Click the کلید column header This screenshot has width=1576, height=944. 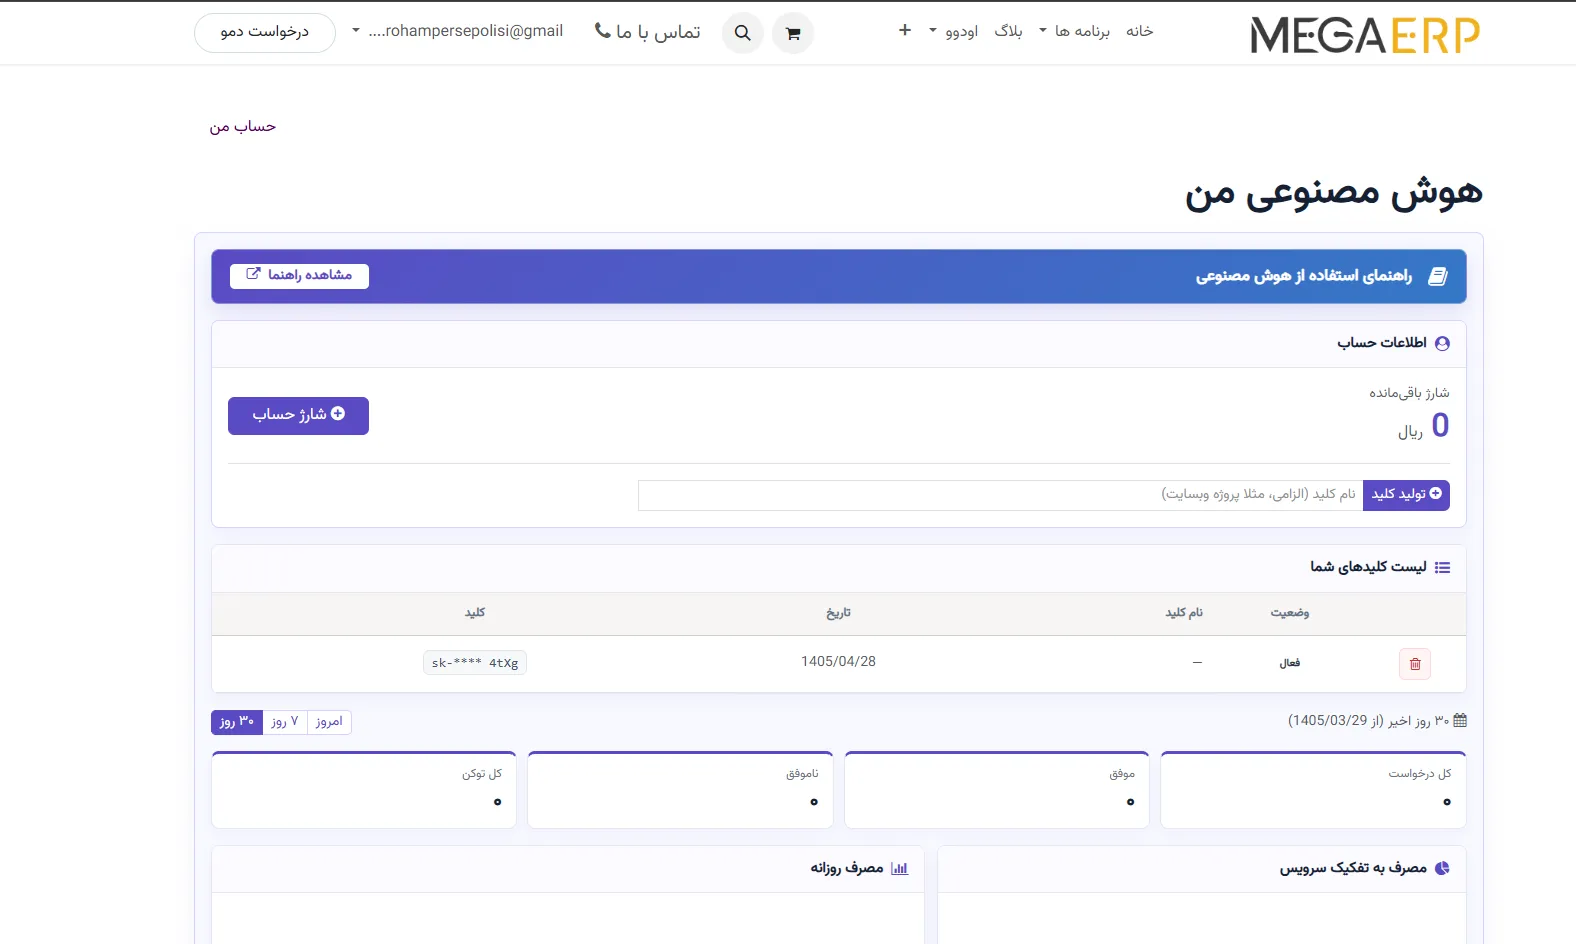[475, 613]
